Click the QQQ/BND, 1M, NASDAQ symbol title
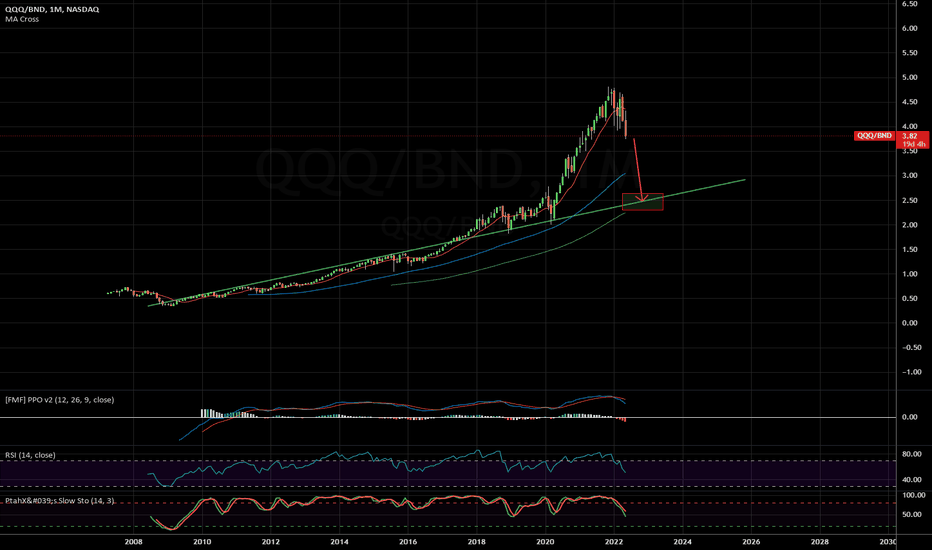The image size is (932, 550). point(52,10)
